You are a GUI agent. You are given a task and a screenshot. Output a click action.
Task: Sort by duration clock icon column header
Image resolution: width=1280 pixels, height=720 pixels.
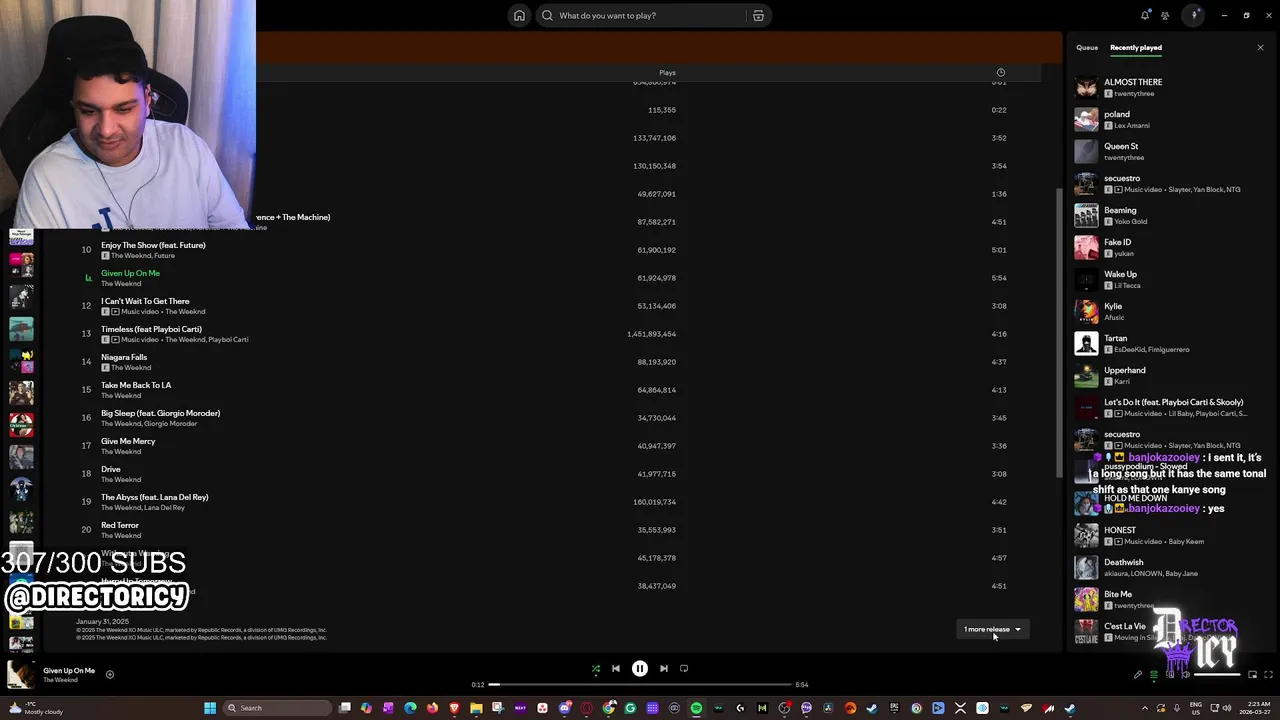click(1000, 72)
